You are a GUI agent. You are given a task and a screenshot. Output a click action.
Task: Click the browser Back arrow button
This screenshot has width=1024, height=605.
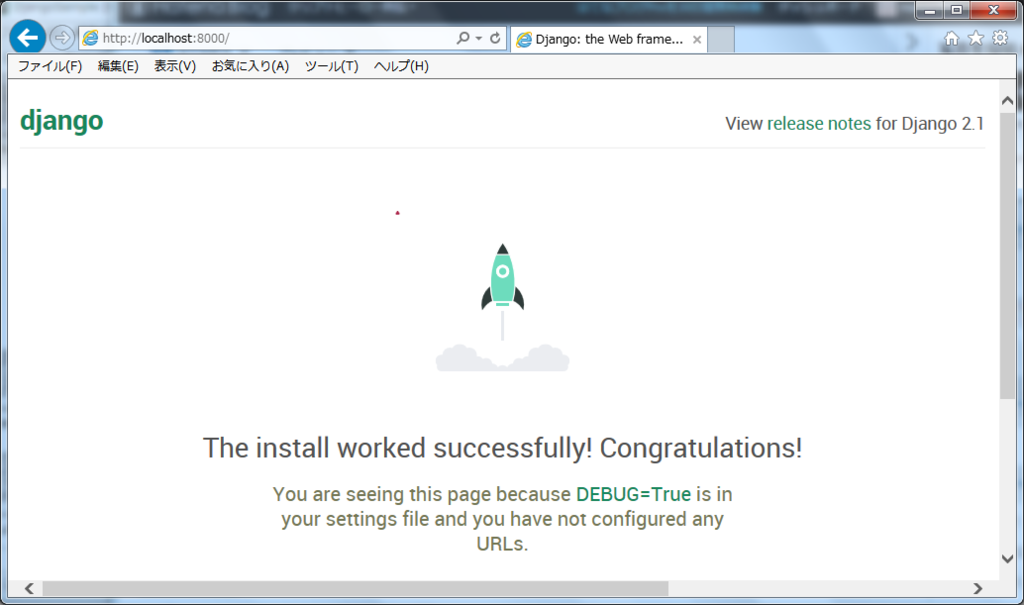click(27, 37)
